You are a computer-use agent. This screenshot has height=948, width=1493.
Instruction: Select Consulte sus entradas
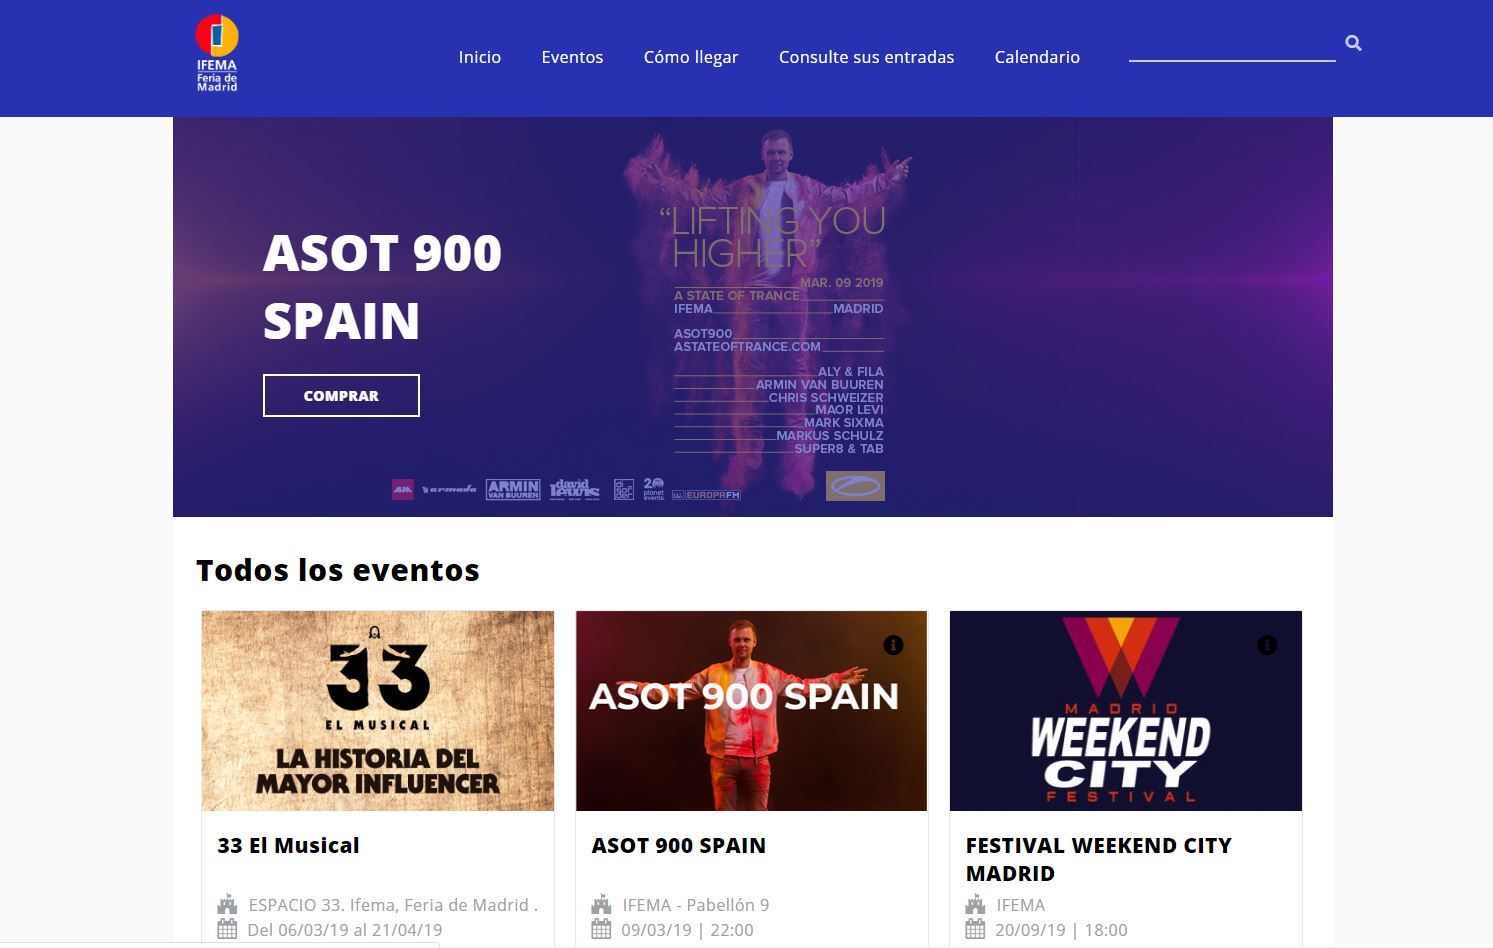[866, 57]
